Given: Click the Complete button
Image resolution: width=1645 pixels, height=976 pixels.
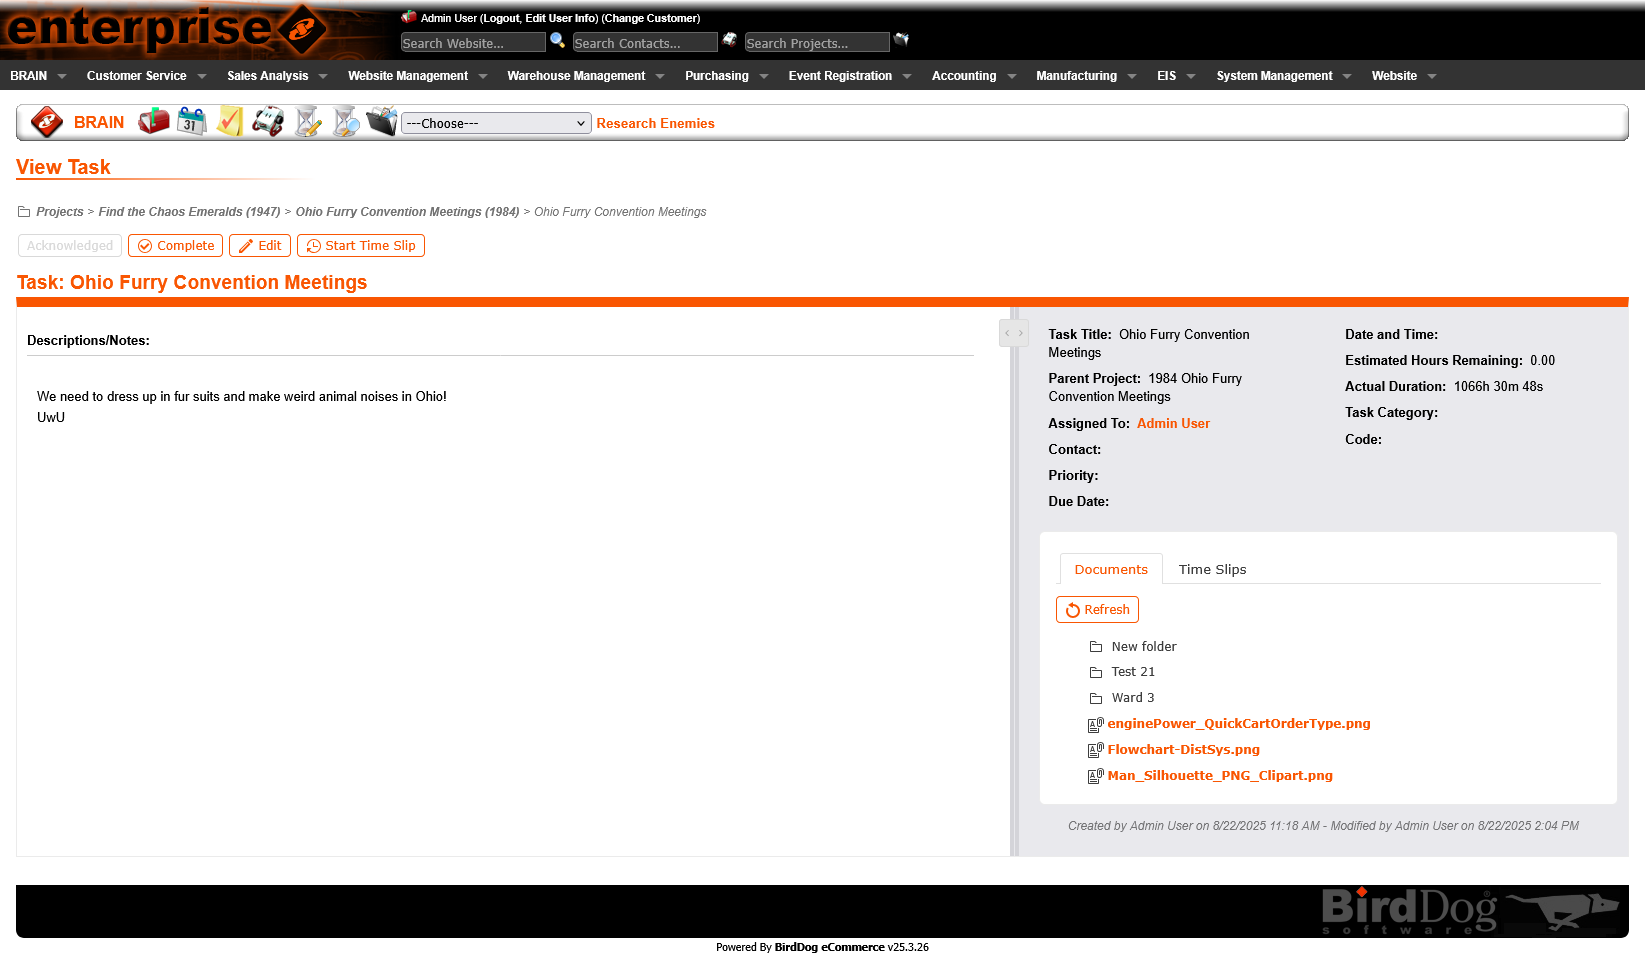Looking at the screenshot, I should [175, 245].
